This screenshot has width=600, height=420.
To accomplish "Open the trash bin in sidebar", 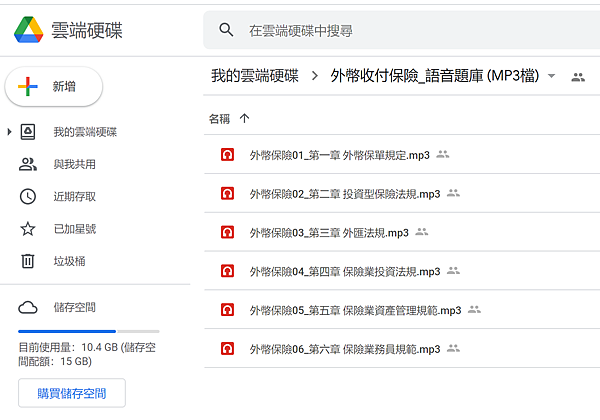I will (x=28, y=261).
